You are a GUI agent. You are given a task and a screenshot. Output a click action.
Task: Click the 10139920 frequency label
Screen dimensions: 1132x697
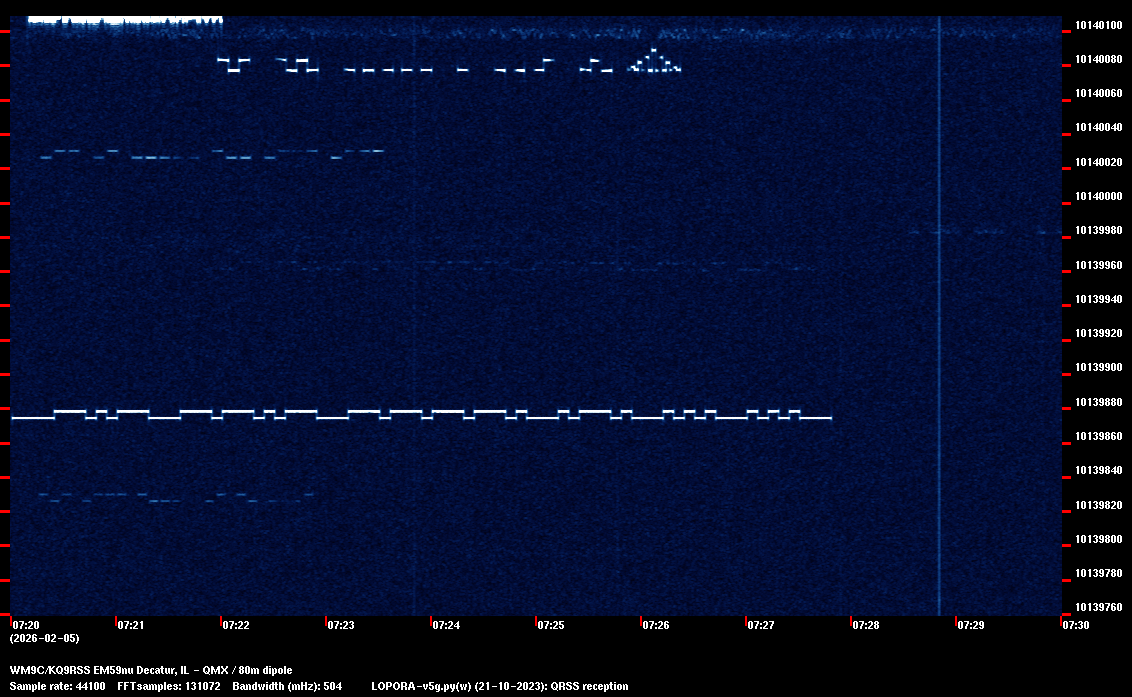[1097, 333]
